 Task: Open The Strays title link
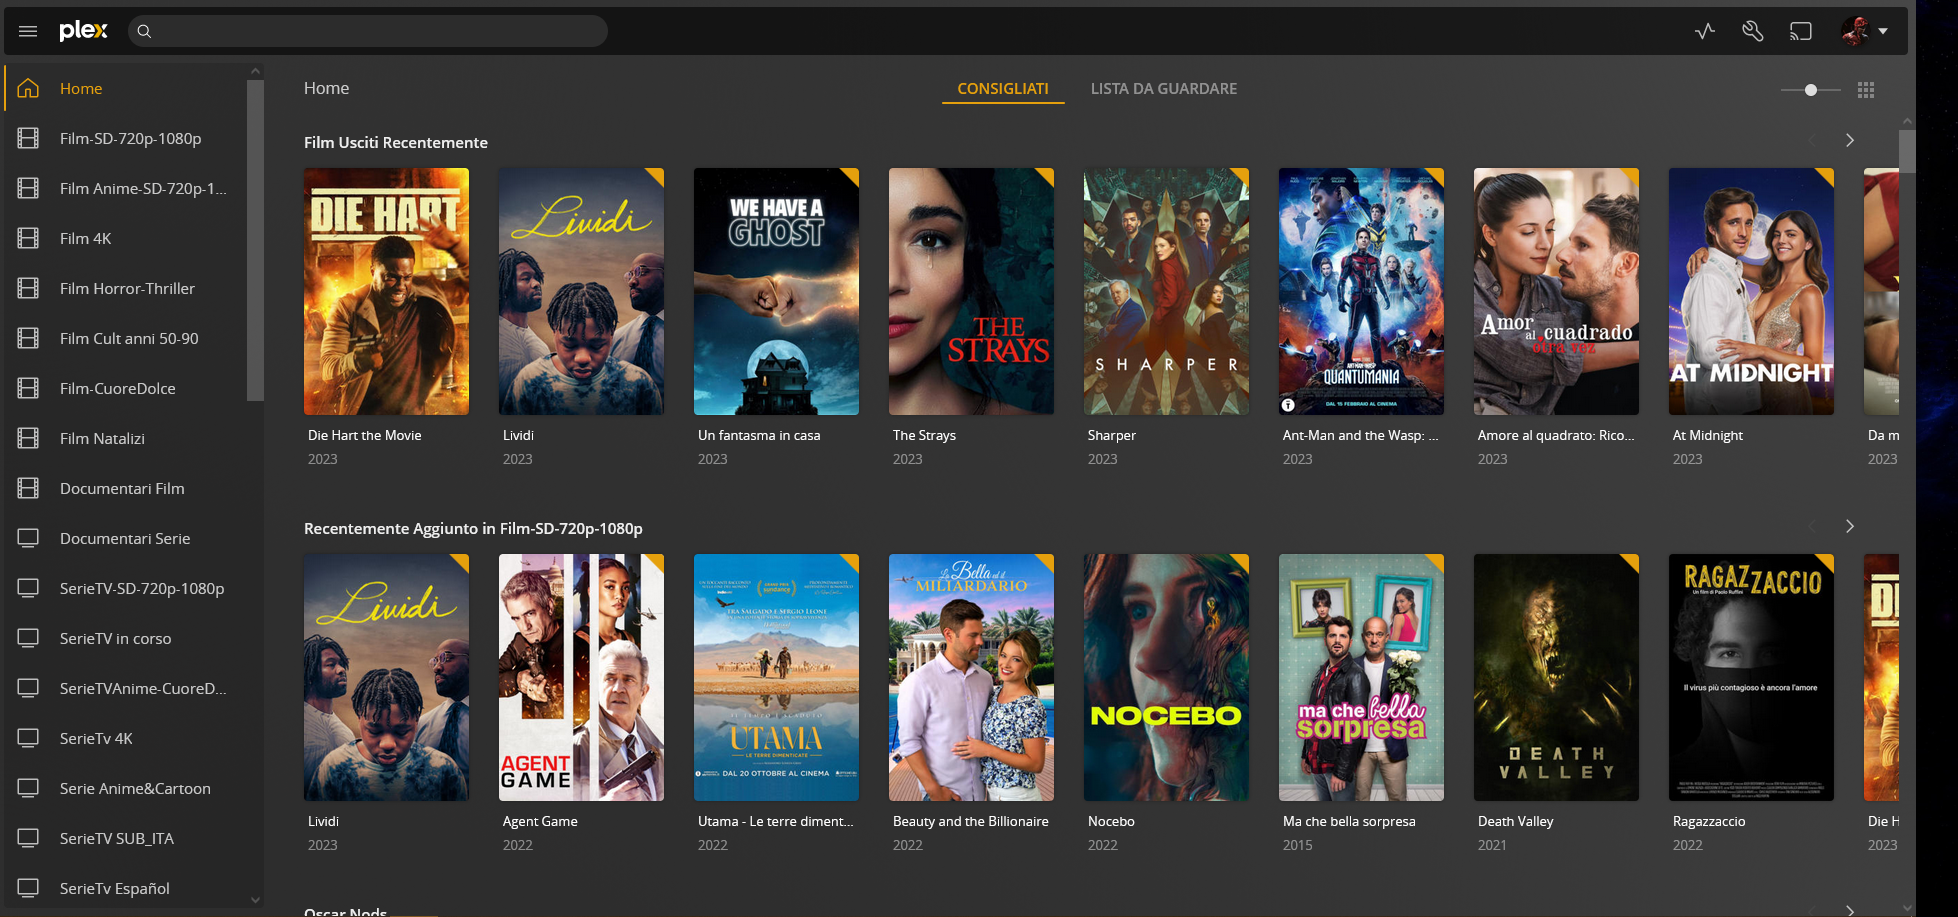(x=924, y=436)
